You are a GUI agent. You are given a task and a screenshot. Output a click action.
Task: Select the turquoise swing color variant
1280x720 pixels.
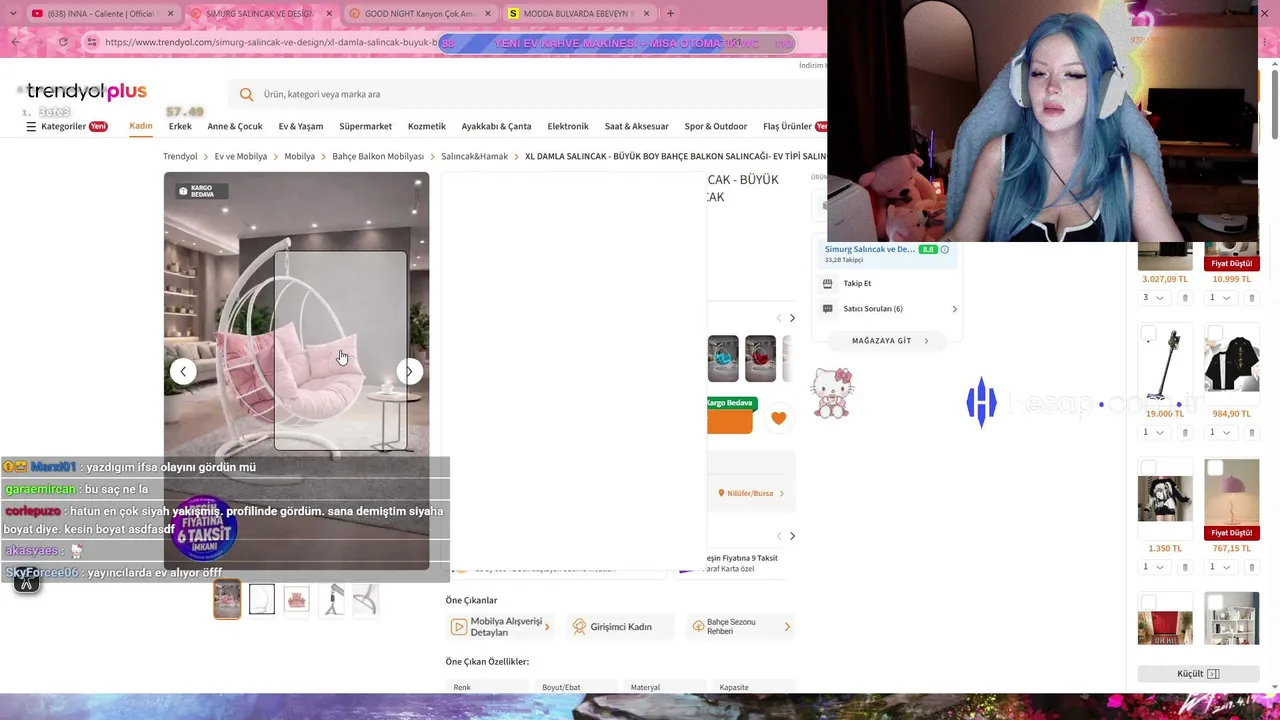(x=723, y=359)
